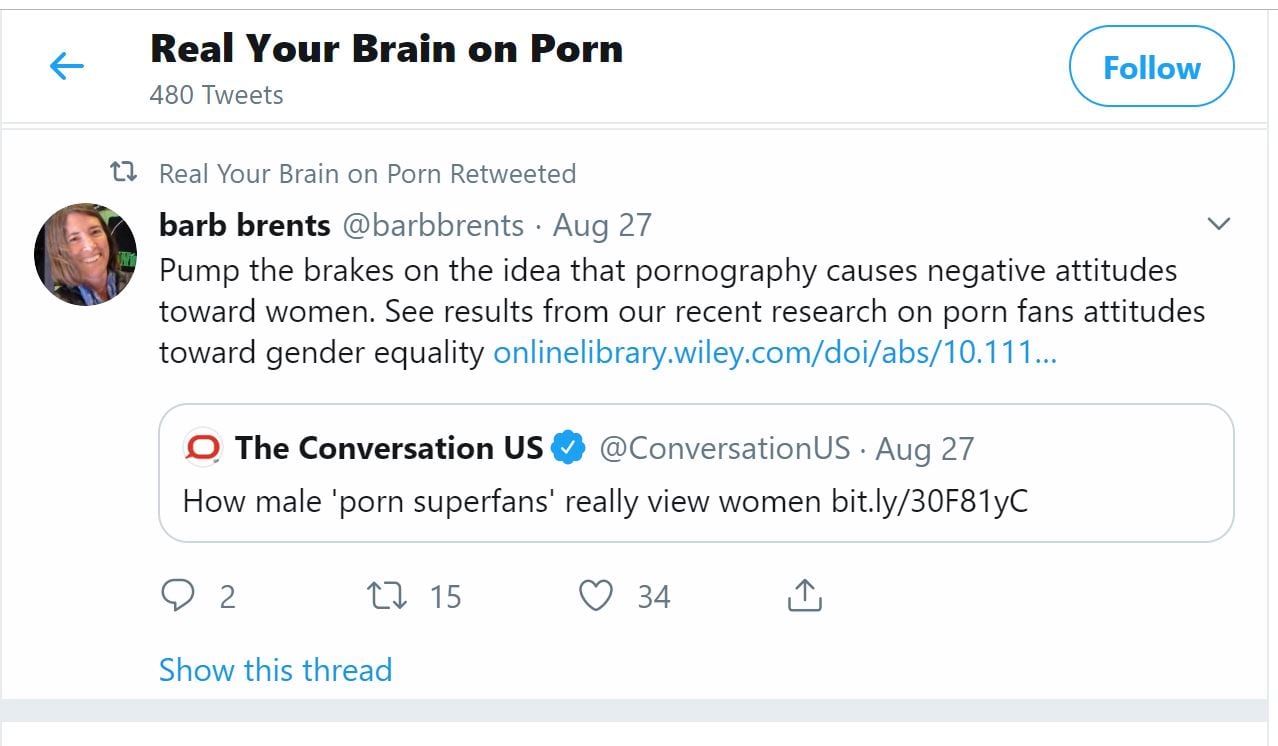Click the @ConversationUS handle
The width and height of the screenshot is (1278, 746).
pos(724,448)
